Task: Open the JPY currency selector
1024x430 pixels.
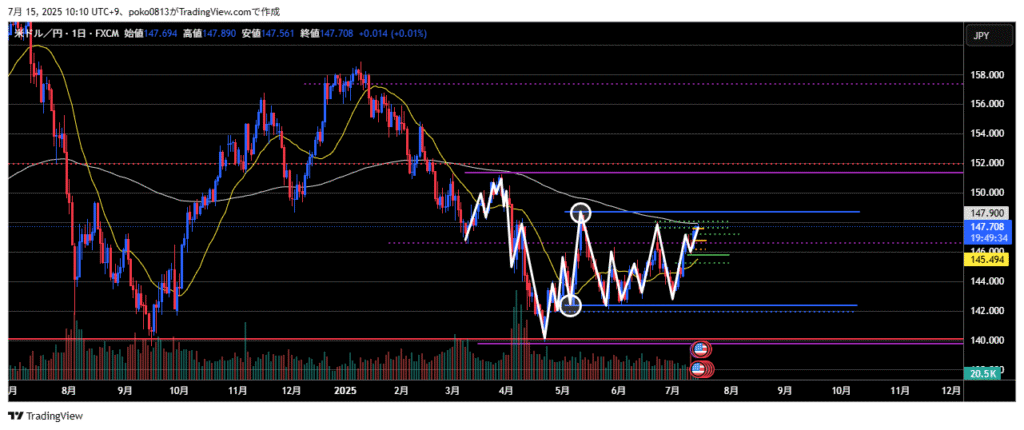Action: 981,36
